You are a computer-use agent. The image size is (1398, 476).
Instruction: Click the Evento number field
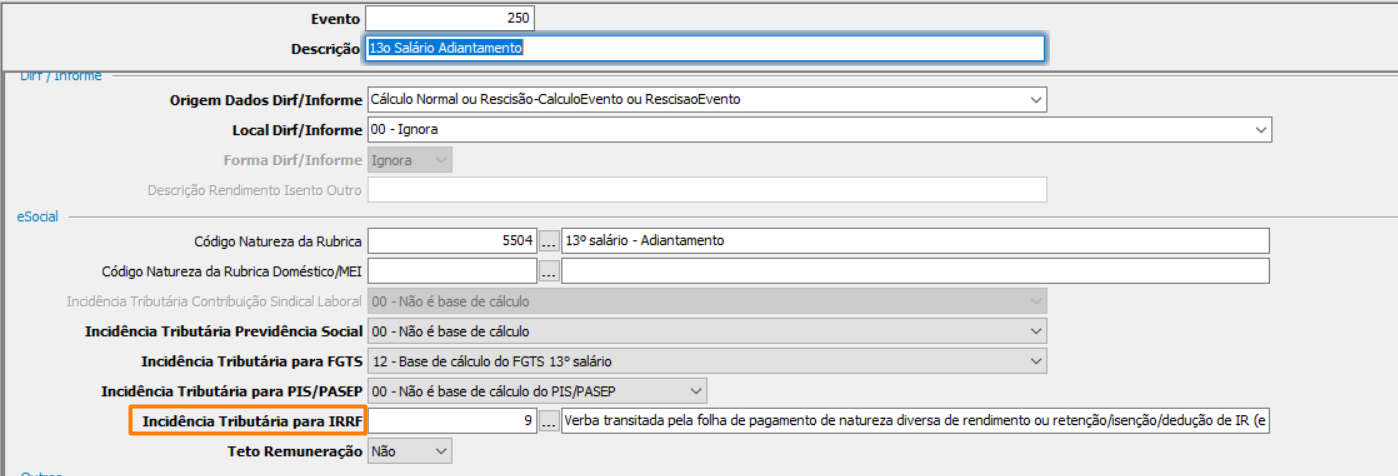tap(450, 18)
